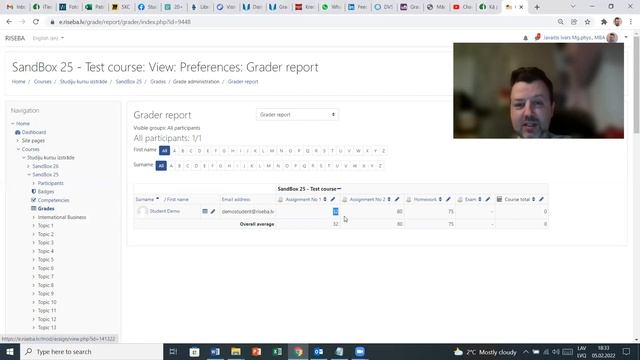640x360 pixels.
Task: Open Badges in navigation
Action: (46, 191)
